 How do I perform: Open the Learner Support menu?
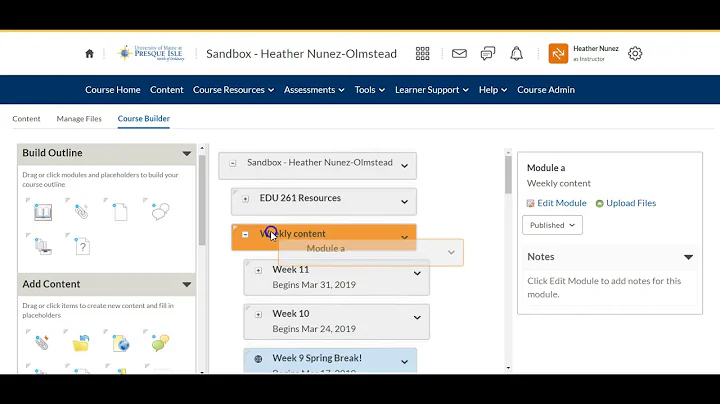(x=432, y=90)
